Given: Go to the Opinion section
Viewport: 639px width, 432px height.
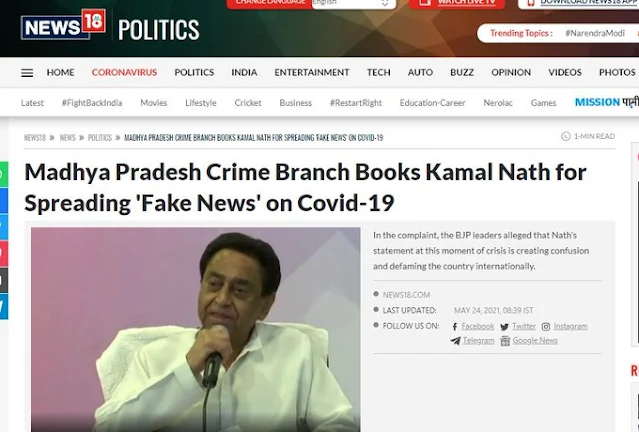Looking at the screenshot, I should 511,73.
